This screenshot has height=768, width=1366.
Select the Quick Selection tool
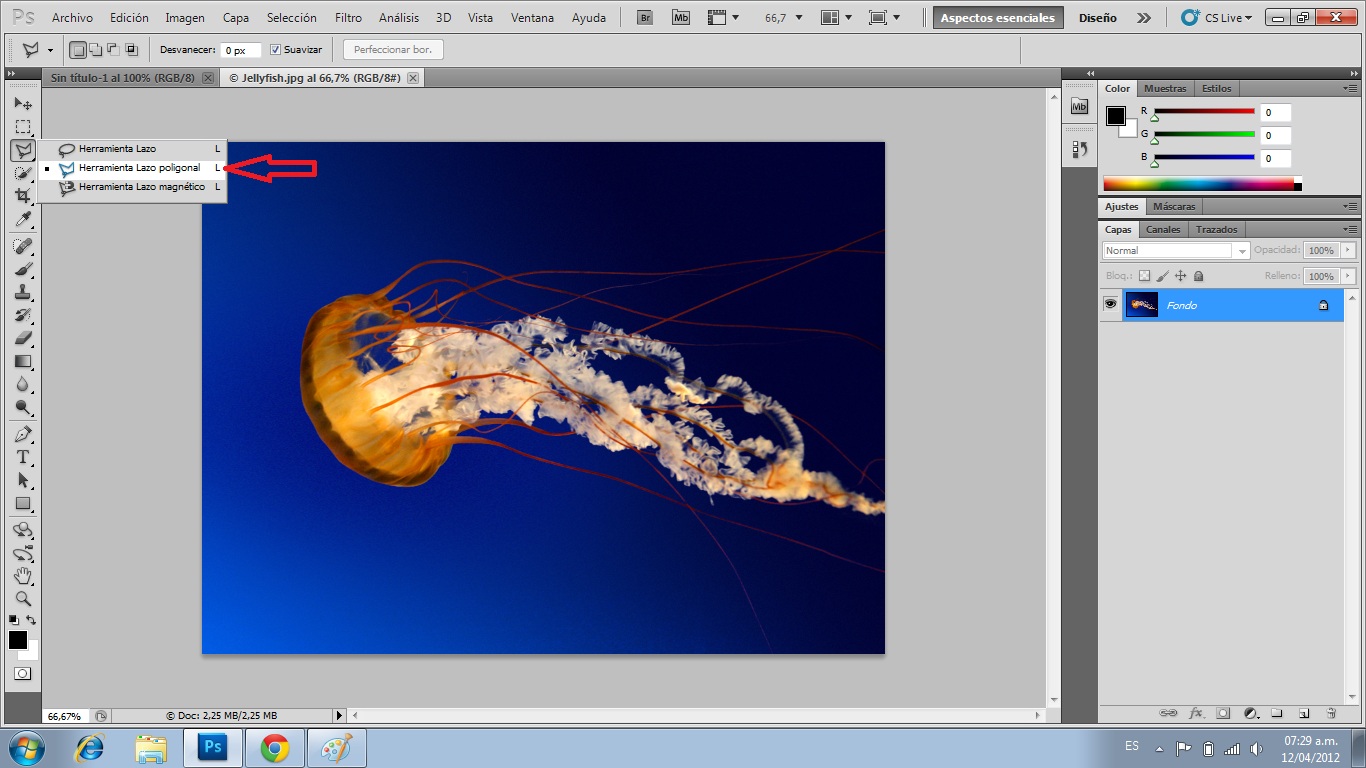tap(22, 174)
